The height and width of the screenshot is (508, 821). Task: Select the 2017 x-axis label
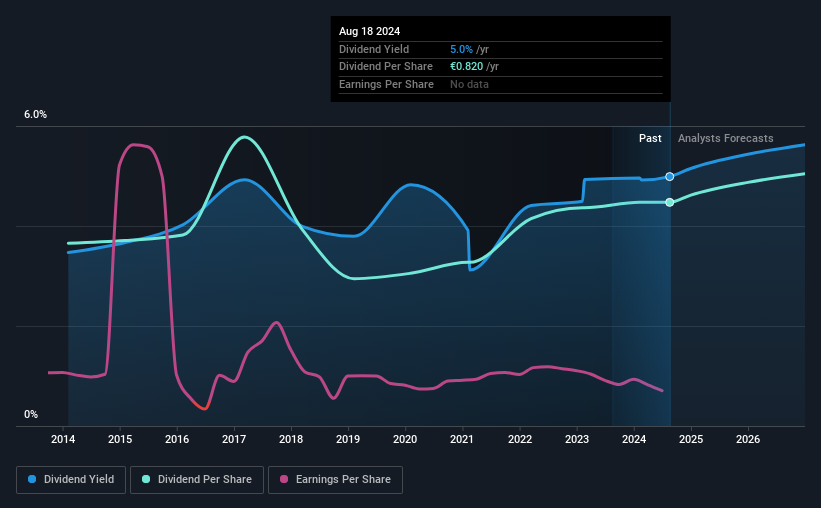(234, 439)
